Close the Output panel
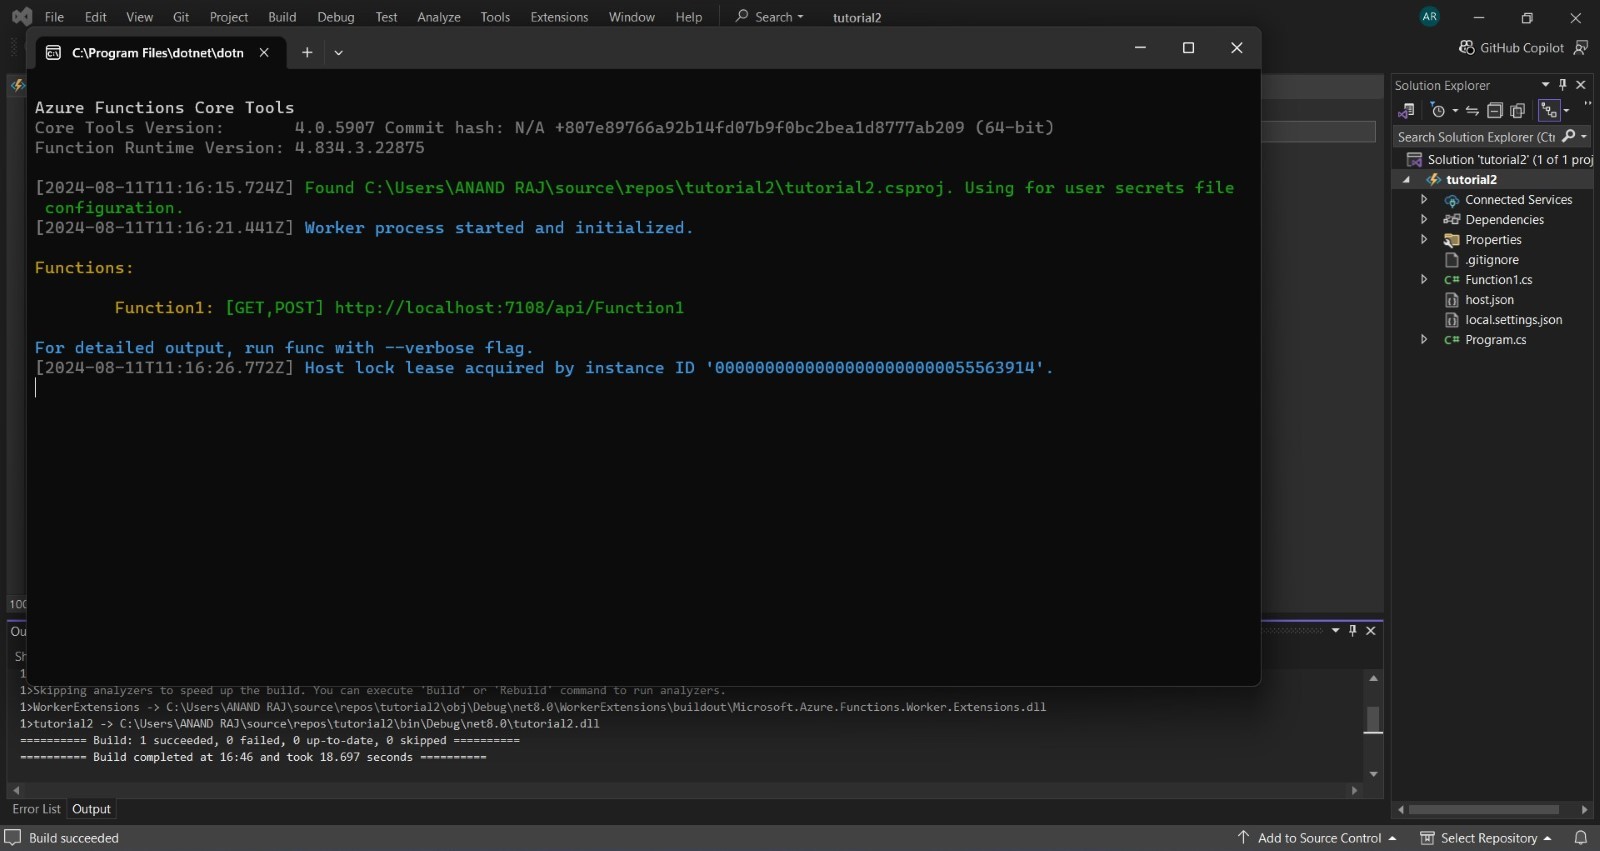This screenshot has height=851, width=1600. coord(1371,630)
